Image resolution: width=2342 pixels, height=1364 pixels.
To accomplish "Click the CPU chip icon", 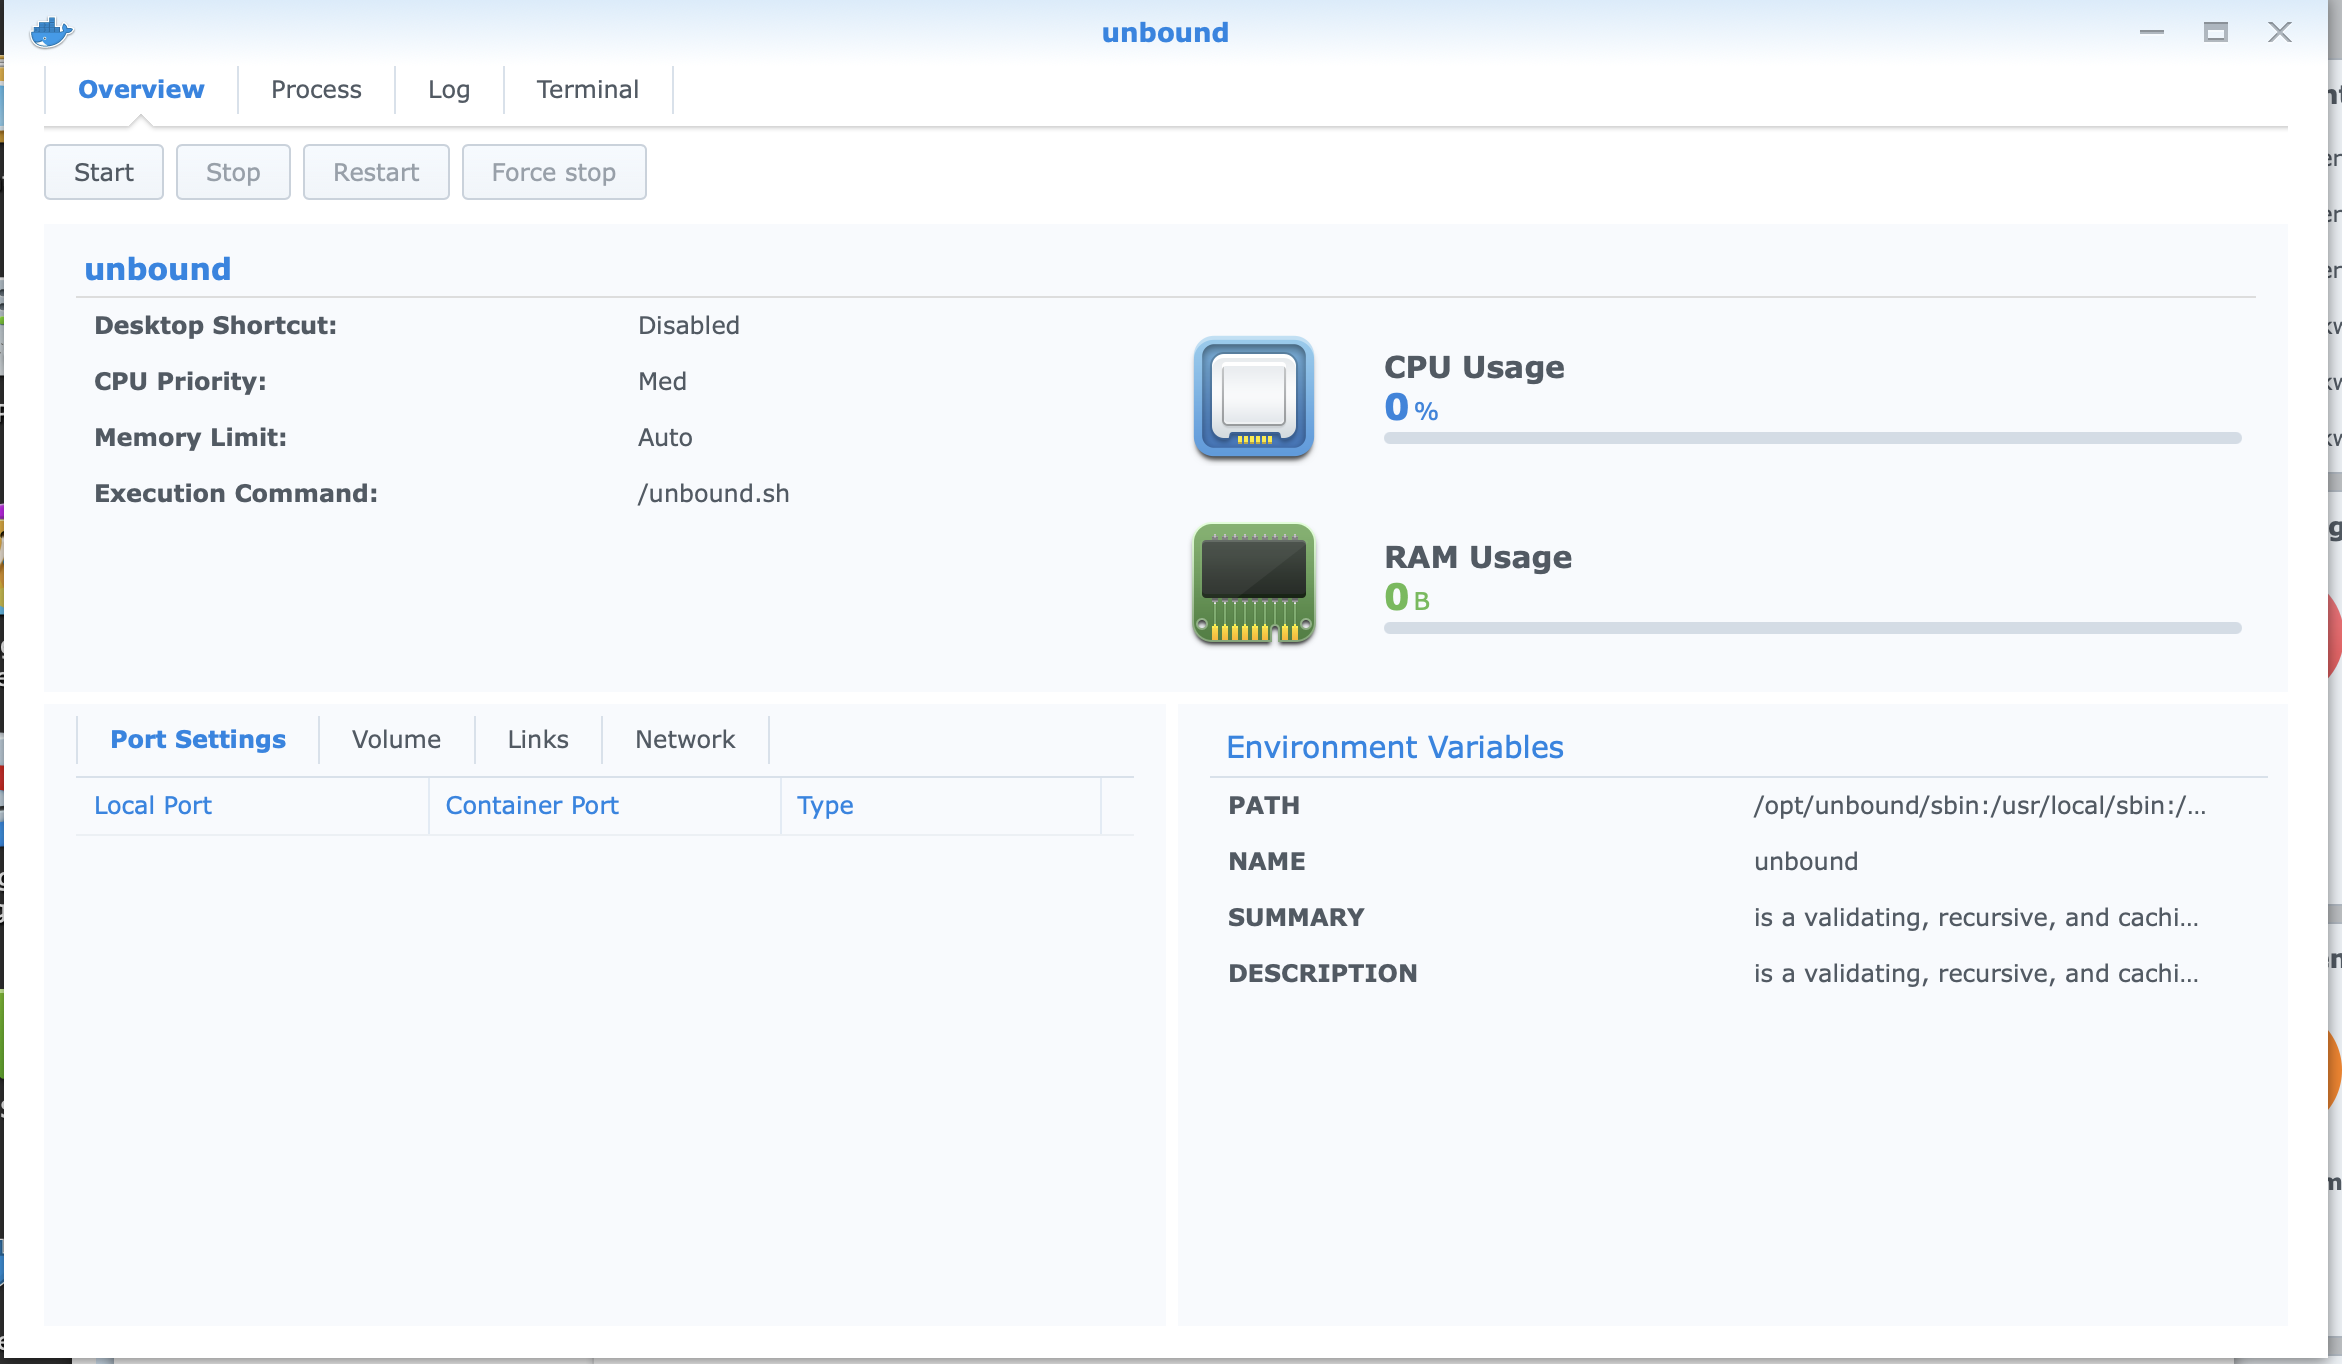I will 1253,397.
